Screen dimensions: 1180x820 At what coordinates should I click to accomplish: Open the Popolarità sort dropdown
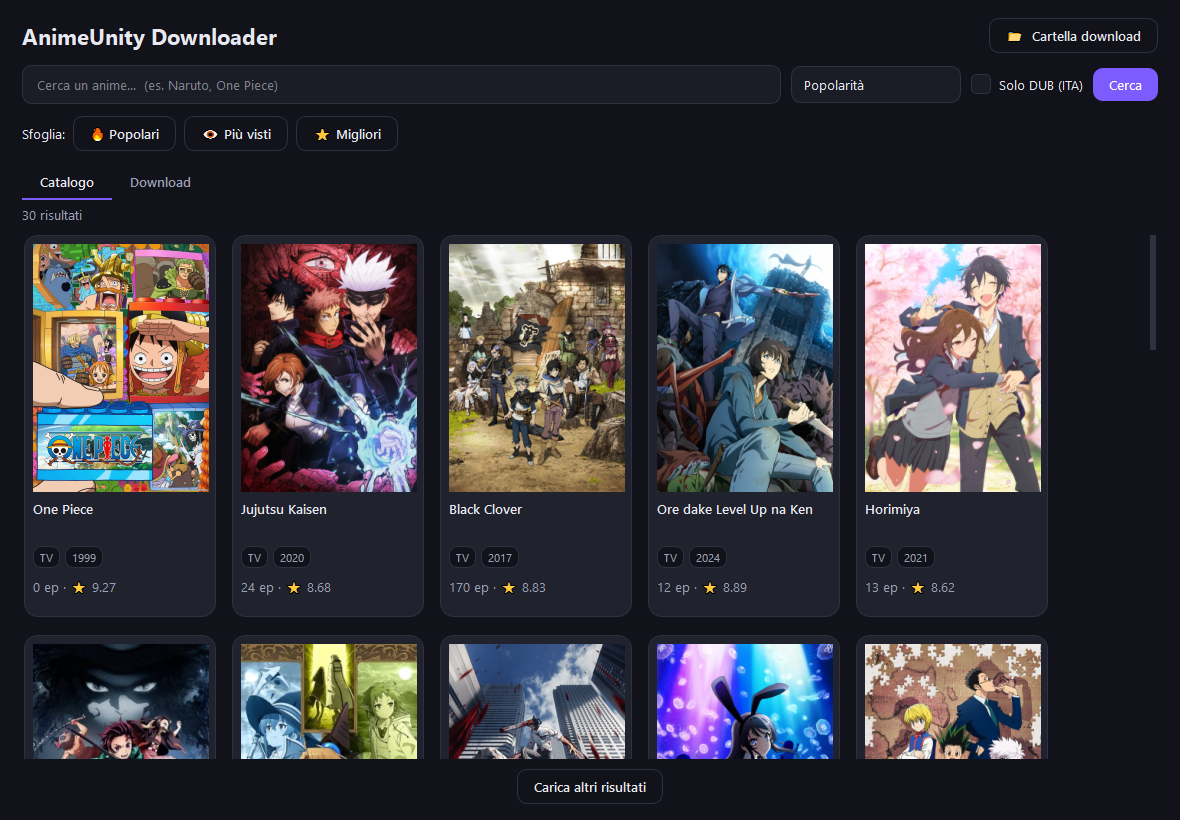click(875, 85)
